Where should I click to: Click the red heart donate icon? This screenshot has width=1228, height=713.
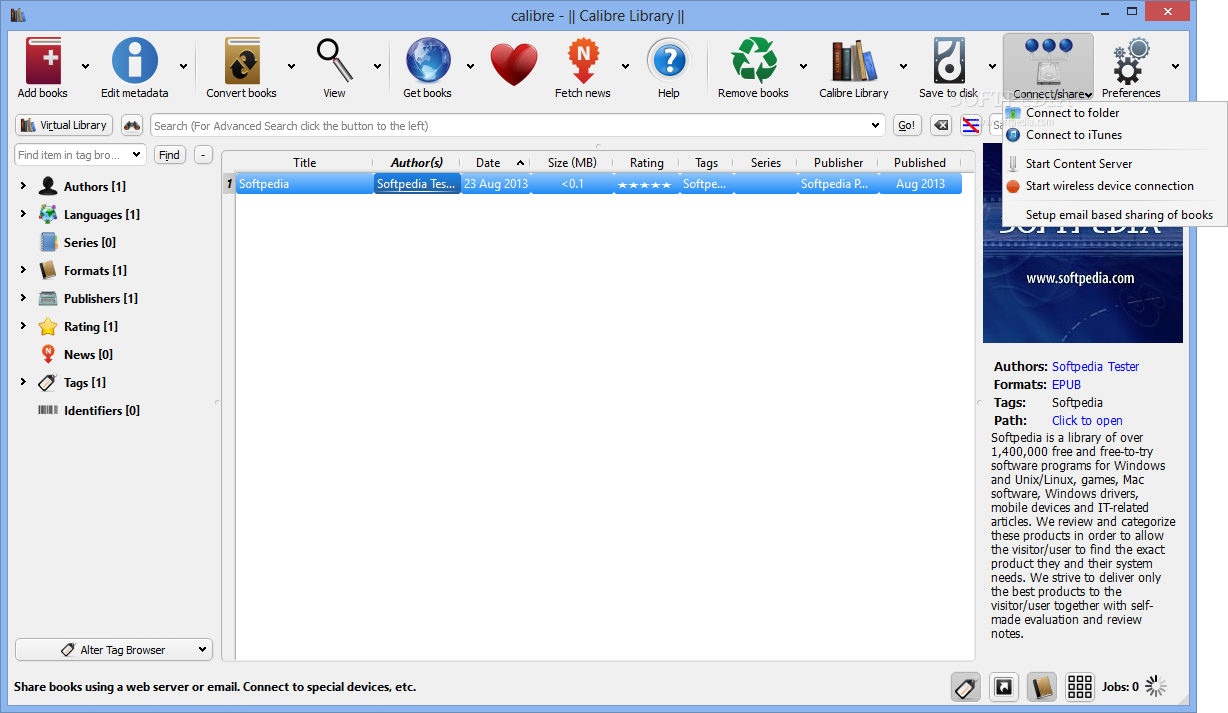(x=514, y=64)
